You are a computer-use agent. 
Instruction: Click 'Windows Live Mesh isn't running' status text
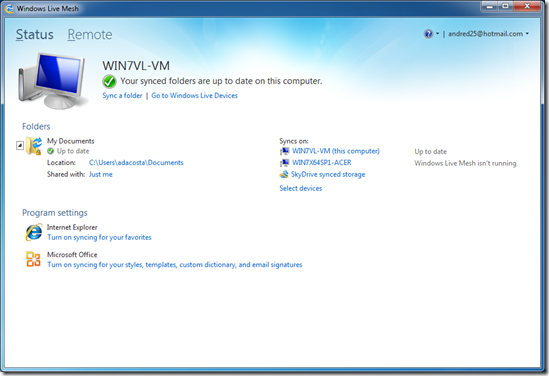coord(465,163)
